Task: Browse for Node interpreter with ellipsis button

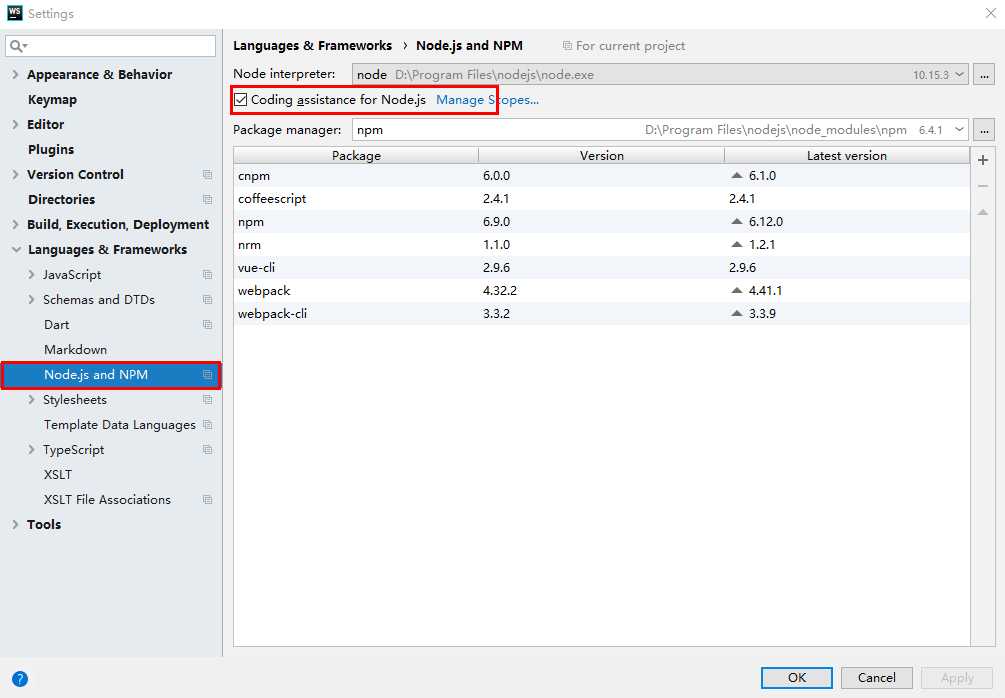Action: tap(984, 74)
